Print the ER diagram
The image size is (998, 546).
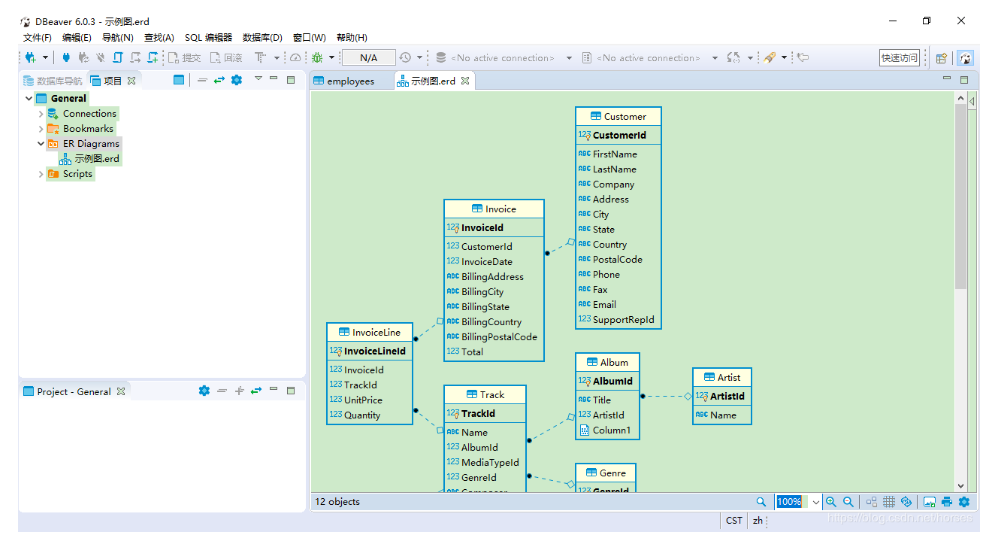point(947,502)
